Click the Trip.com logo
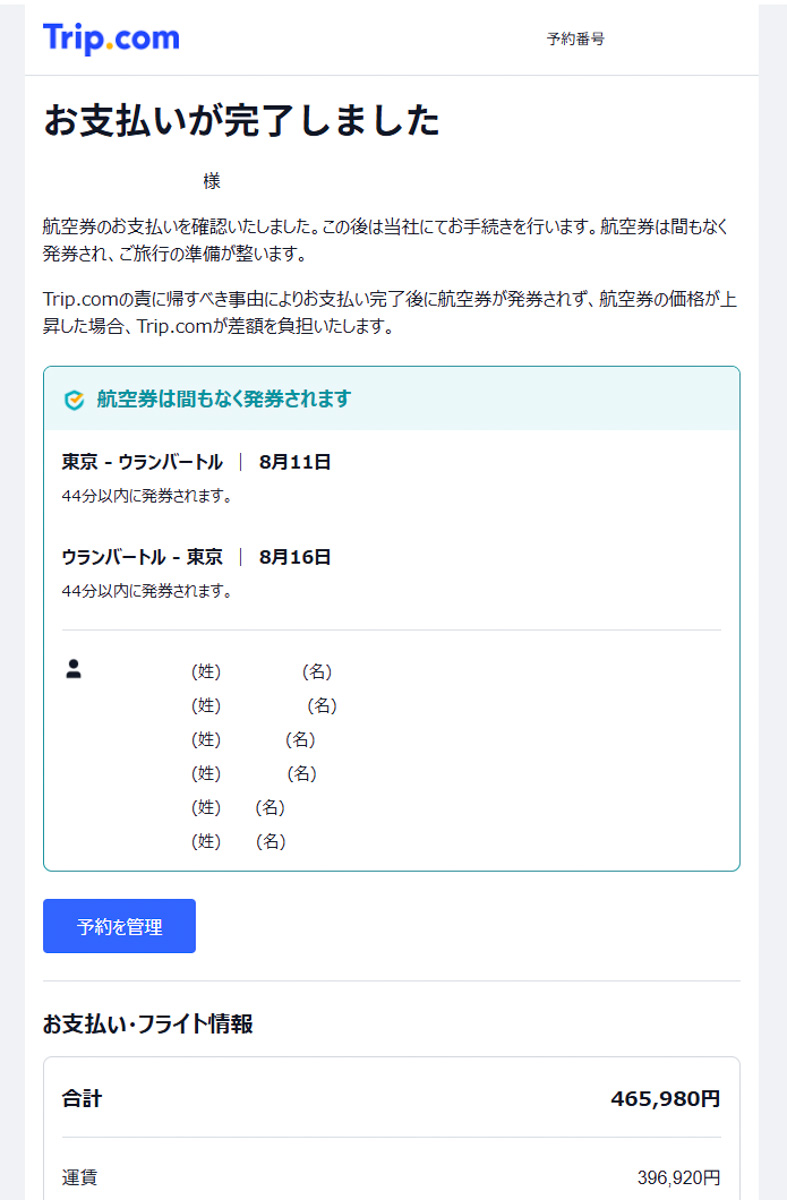 (x=111, y=38)
